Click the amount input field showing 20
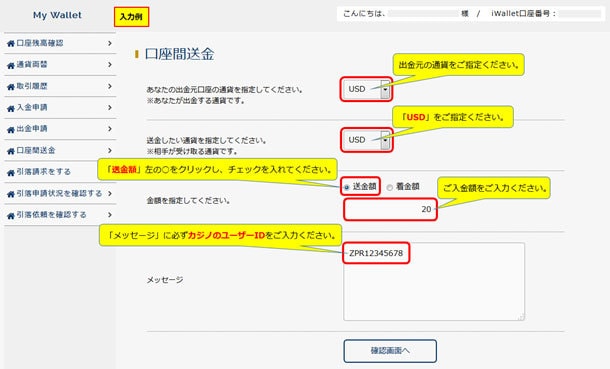 pos(390,209)
